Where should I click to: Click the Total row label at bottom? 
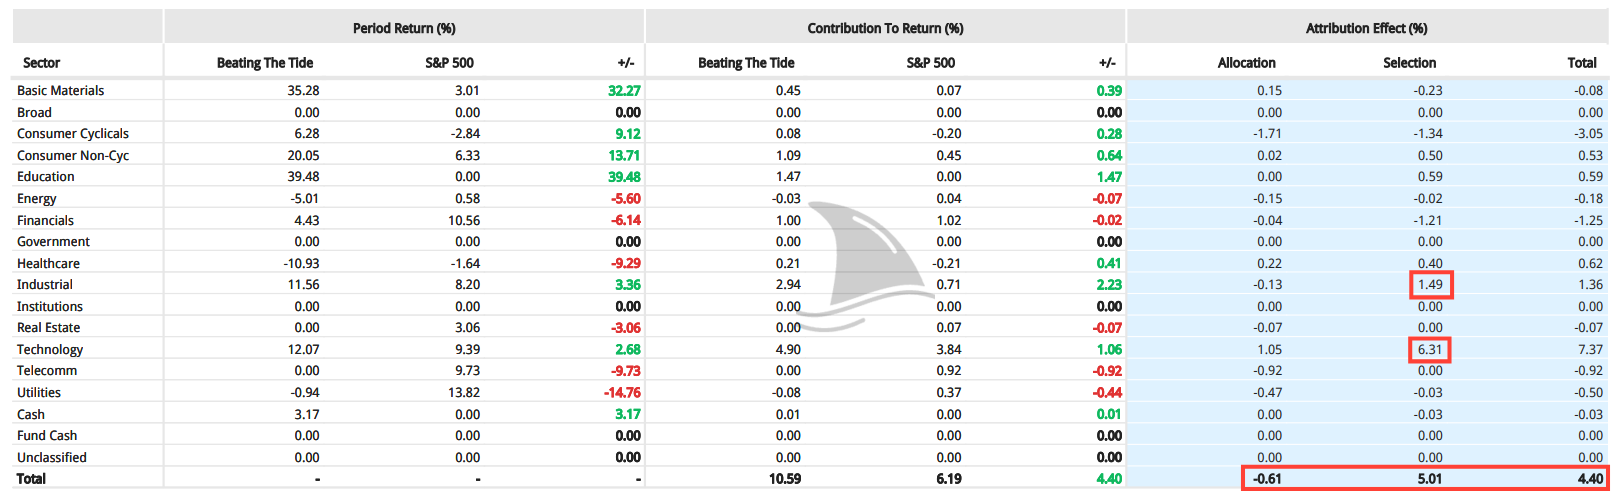pyautogui.click(x=31, y=479)
